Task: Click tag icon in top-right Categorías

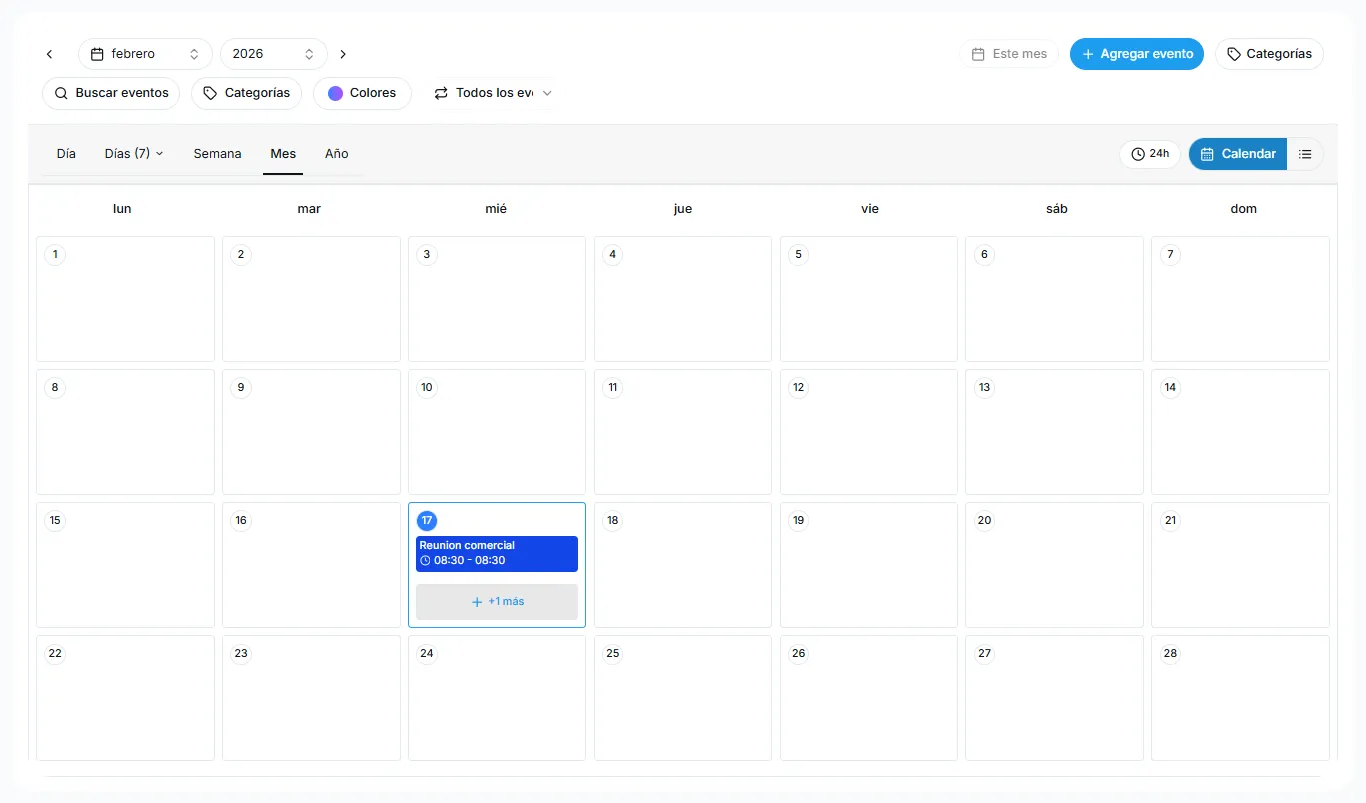Action: (1234, 54)
